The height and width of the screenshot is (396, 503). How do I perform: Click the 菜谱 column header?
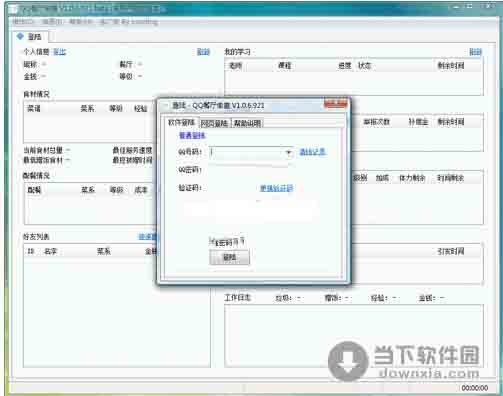tap(34, 108)
